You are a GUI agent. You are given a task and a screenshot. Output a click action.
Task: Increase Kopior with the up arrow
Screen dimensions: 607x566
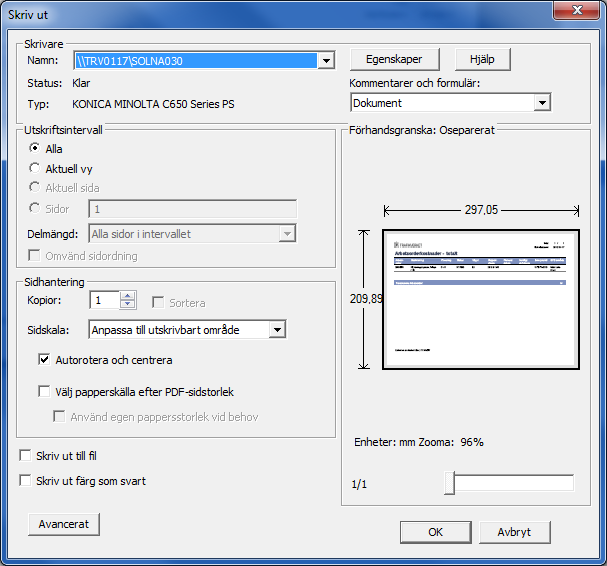(x=128, y=295)
